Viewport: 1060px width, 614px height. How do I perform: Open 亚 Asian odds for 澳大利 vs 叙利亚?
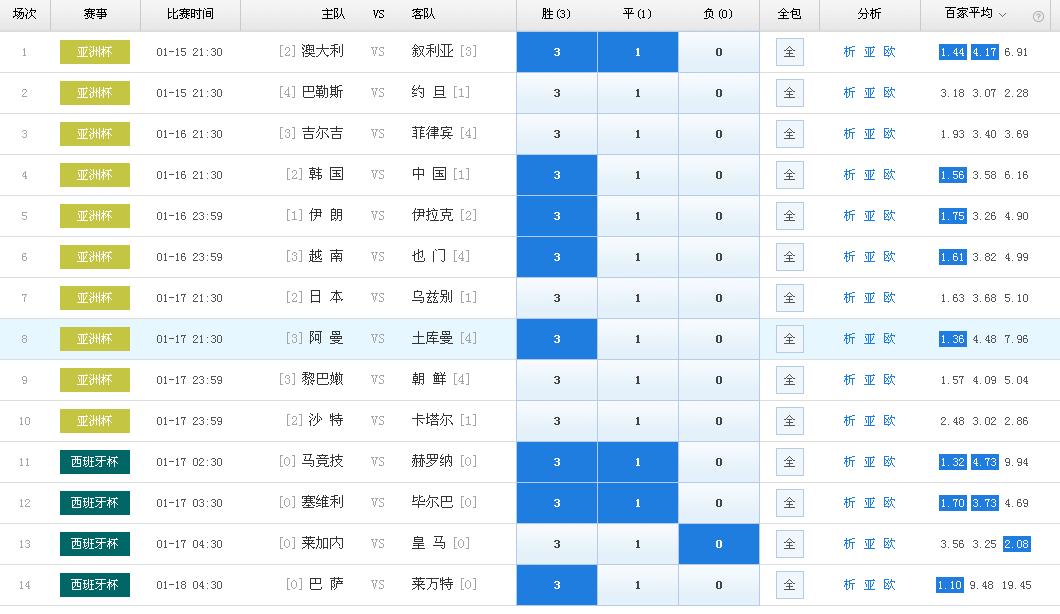tap(869, 52)
